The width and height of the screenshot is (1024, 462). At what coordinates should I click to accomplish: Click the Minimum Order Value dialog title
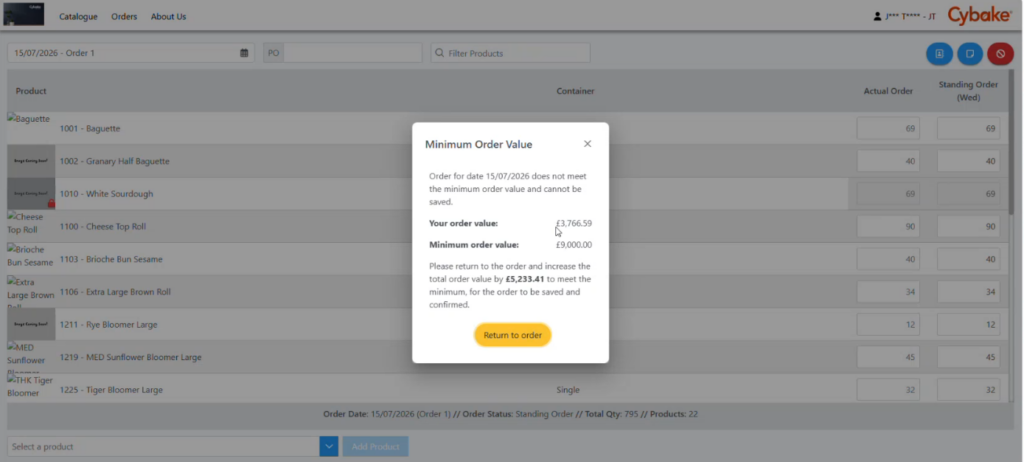pyautogui.click(x=479, y=144)
